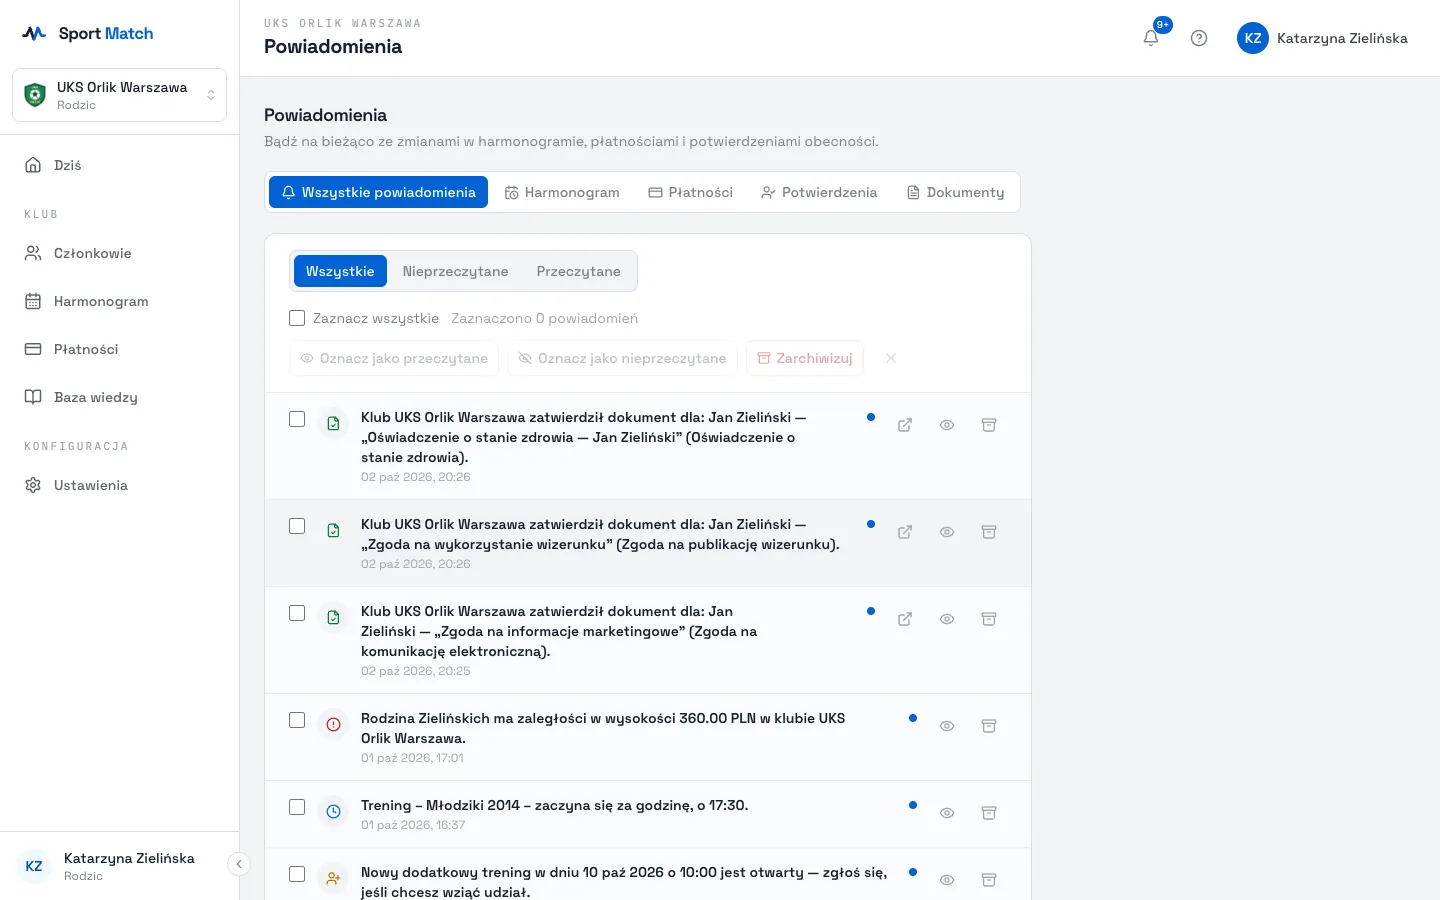Image resolution: width=1440 pixels, height=900 pixels.
Task: Switch to the Dokumenty tab
Action: [x=955, y=192]
